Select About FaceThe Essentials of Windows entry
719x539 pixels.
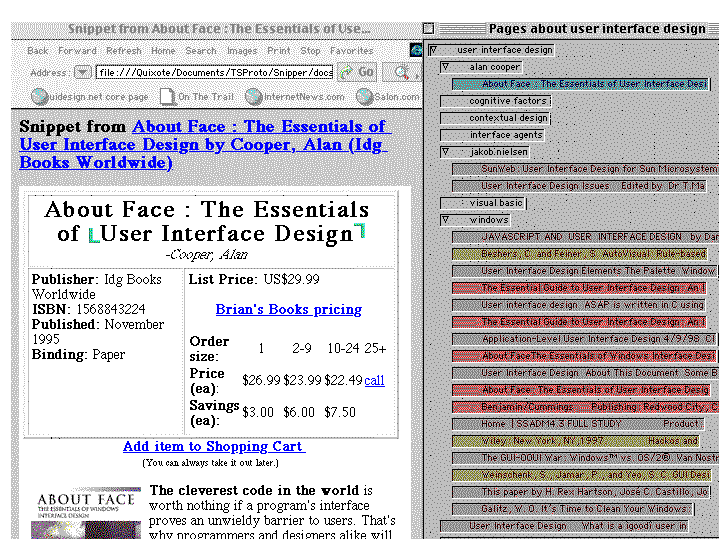(x=584, y=356)
